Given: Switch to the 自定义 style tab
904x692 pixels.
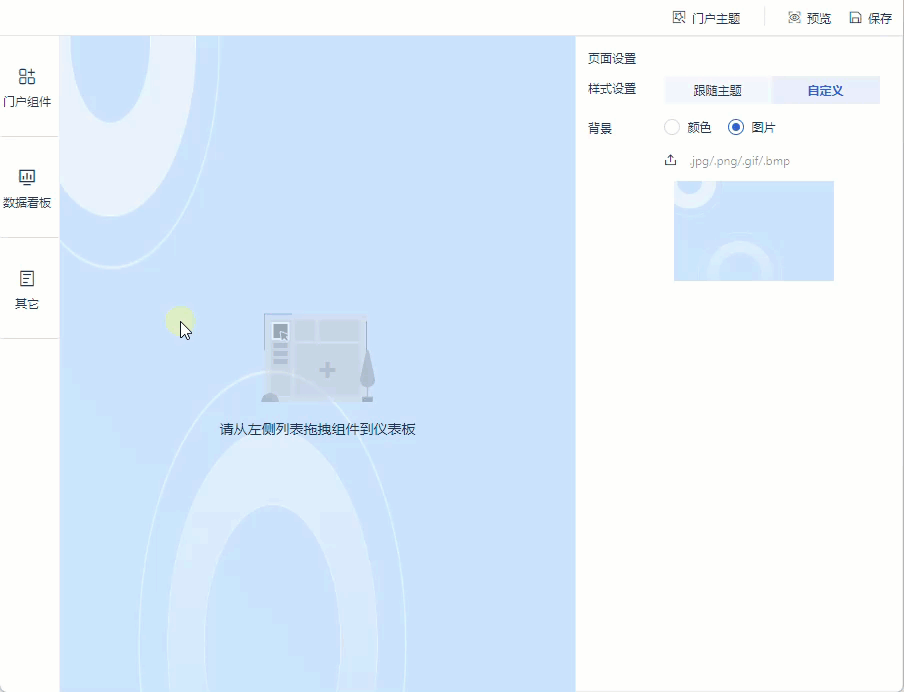Looking at the screenshot, I should click(x=826, y=90).
